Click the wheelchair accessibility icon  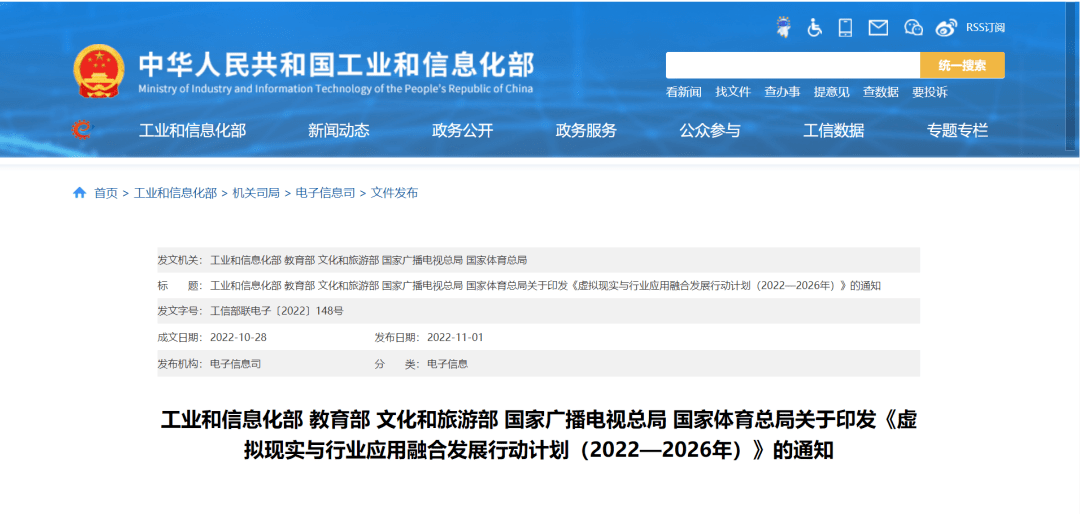point(815,28)
